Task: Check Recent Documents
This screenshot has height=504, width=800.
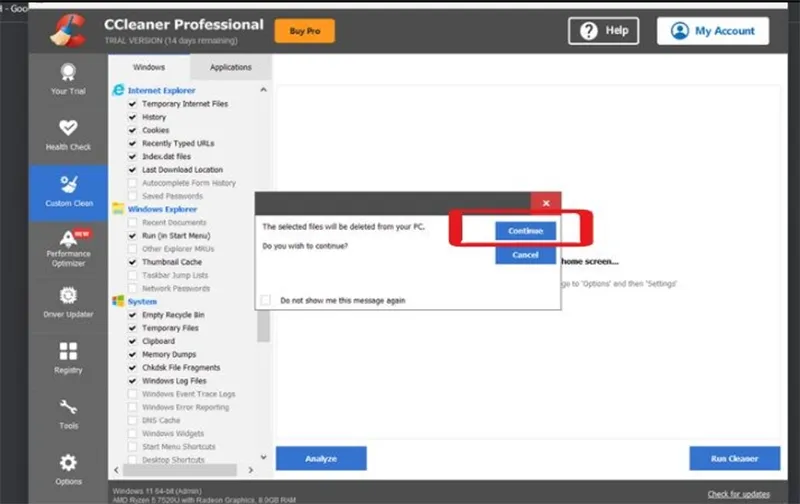Action: 132,222
